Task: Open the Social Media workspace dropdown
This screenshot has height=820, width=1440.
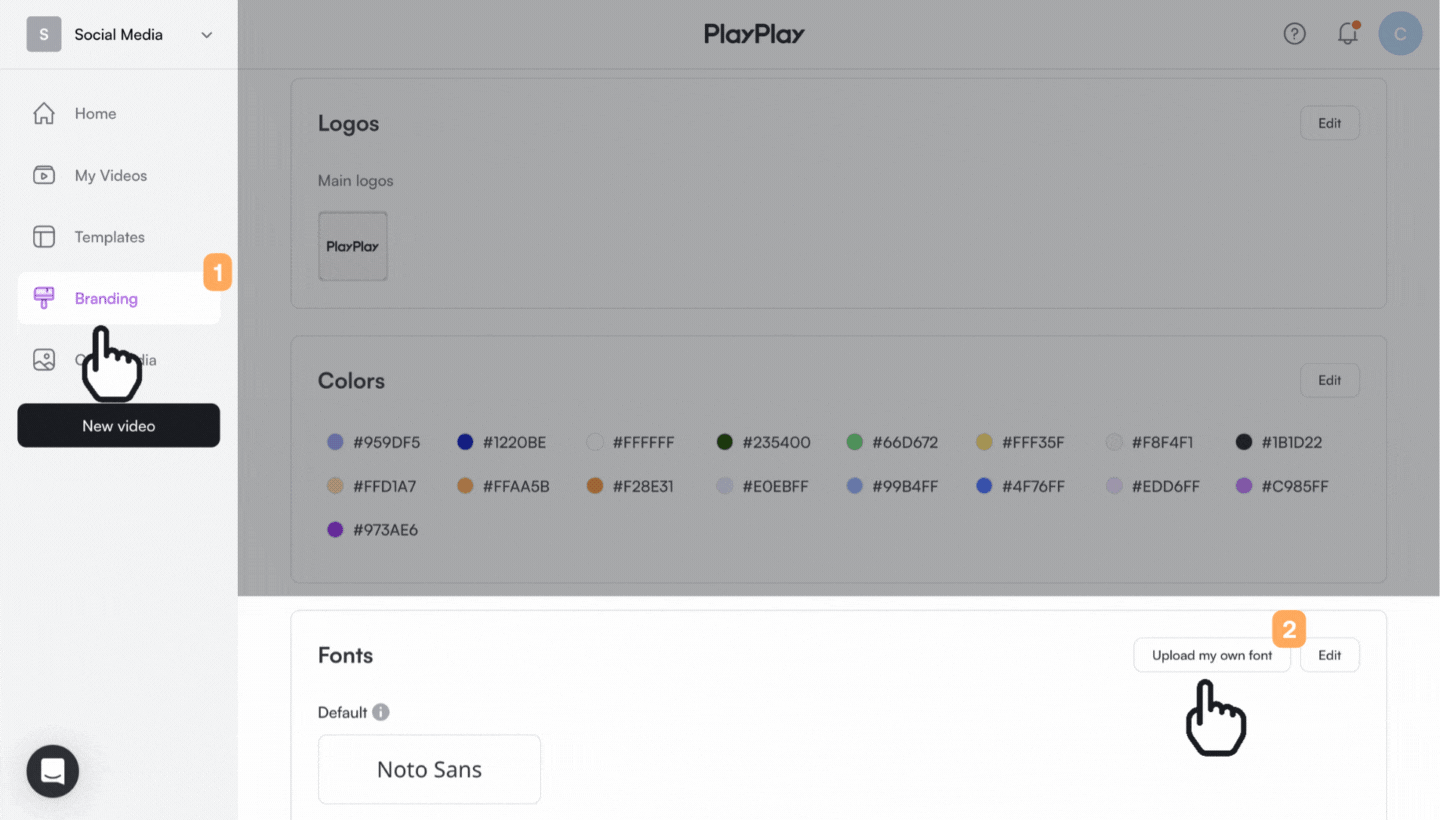Action: click(117, 33)
